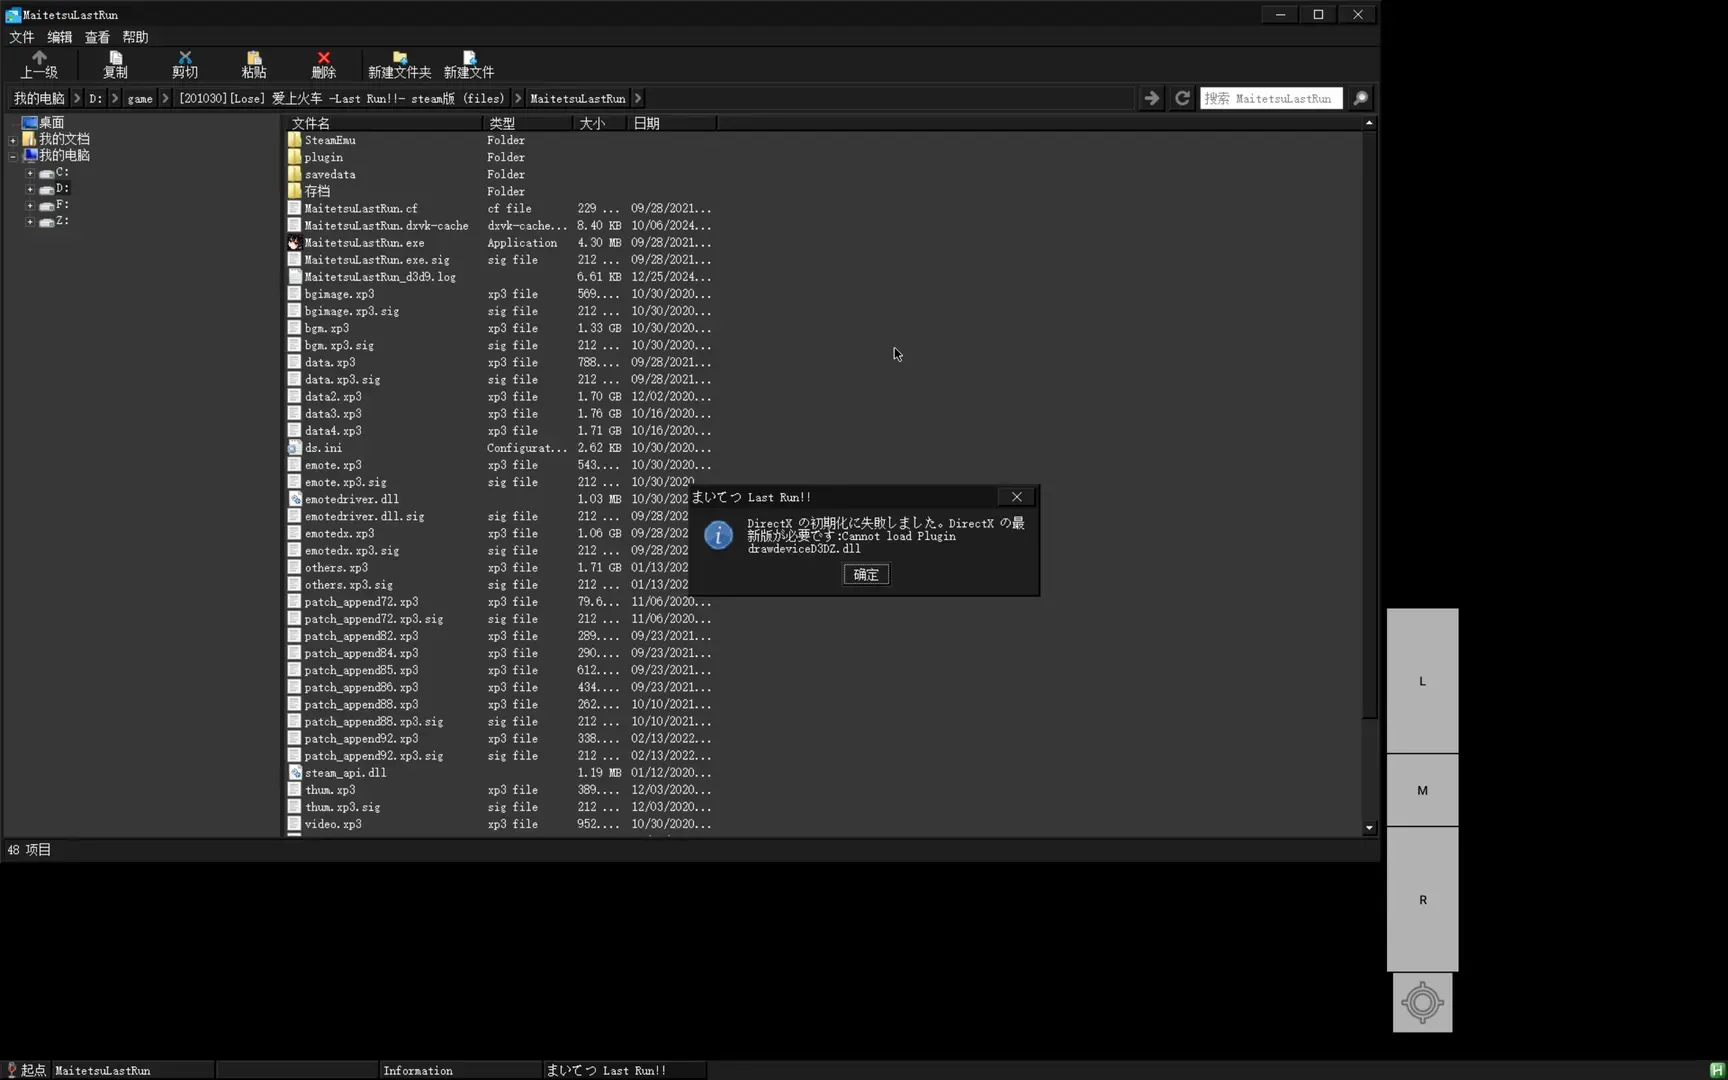Select MaitetsuLastRun.dxvk-cache file row
Image resolution: width=1728 pixels, height=1080 pixels.
(x=500, y=226)
